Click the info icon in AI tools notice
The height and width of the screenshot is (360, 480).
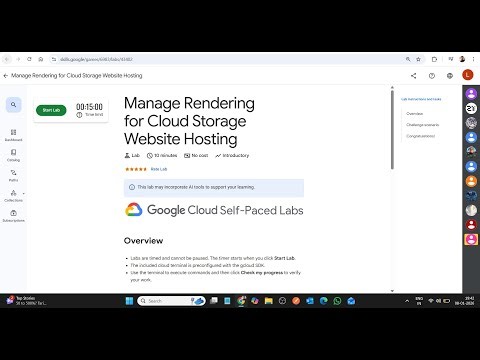pos(132,187)
